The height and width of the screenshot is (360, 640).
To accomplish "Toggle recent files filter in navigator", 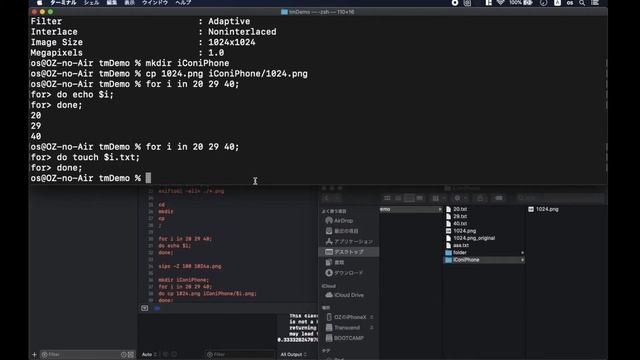I will pos(123,354).
